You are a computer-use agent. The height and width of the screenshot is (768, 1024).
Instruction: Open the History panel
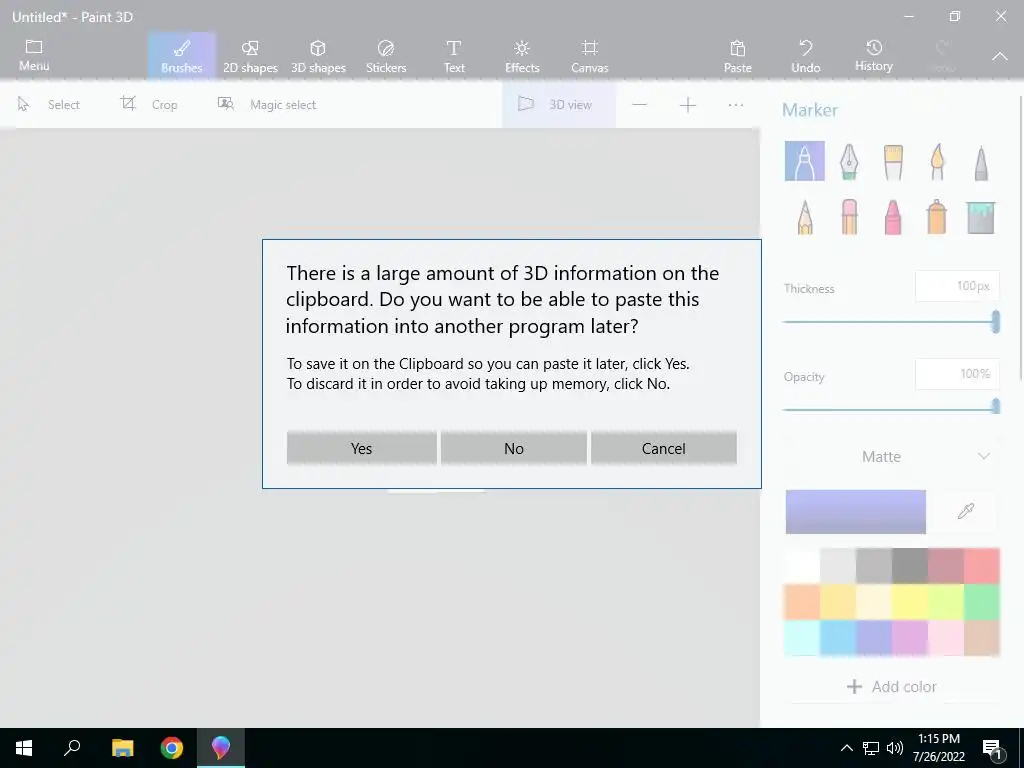(874, 56)
